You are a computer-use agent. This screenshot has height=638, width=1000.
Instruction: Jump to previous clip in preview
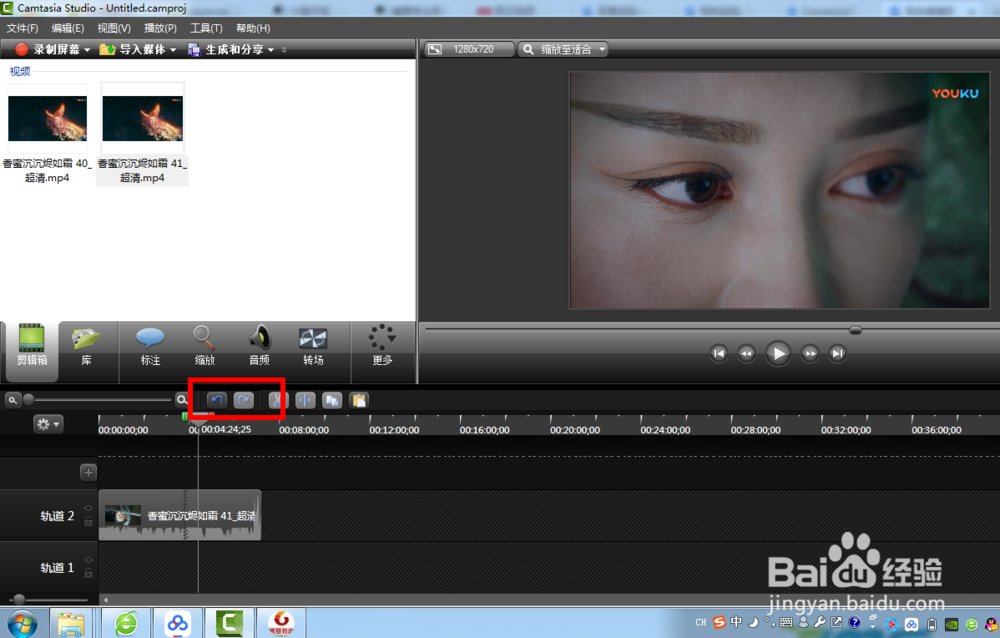click(x=719, y=353)
